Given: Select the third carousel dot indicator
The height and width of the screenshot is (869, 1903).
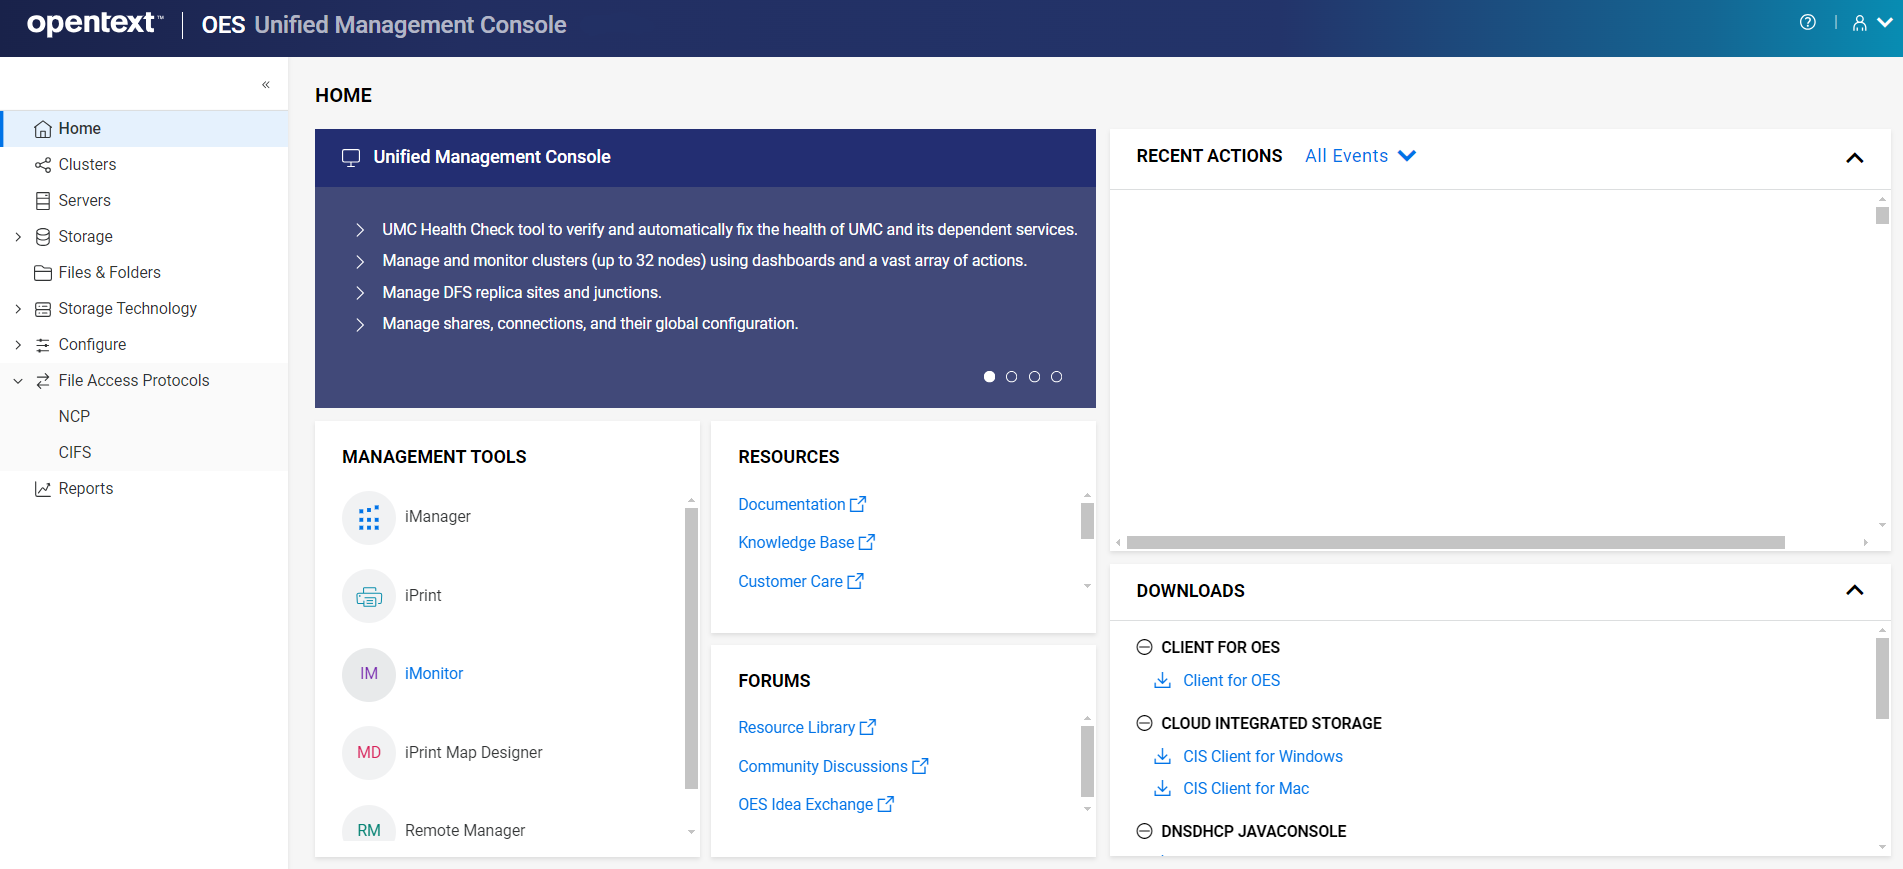Looking at the screenshot, I should tap(1034, 377).
